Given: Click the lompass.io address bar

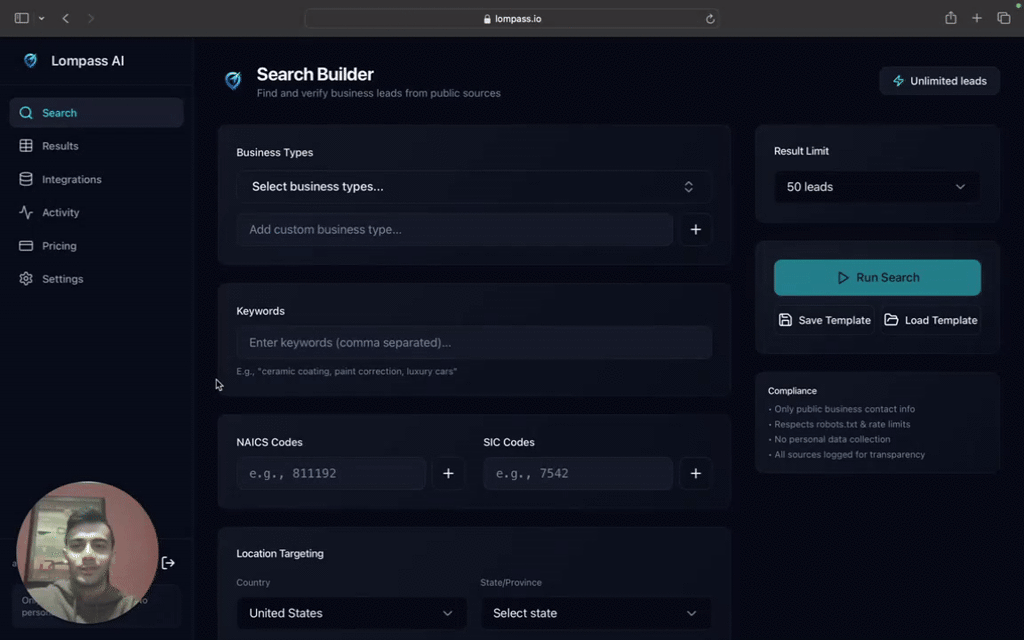Looking at the screenshot, I should (x=512, y=19).
